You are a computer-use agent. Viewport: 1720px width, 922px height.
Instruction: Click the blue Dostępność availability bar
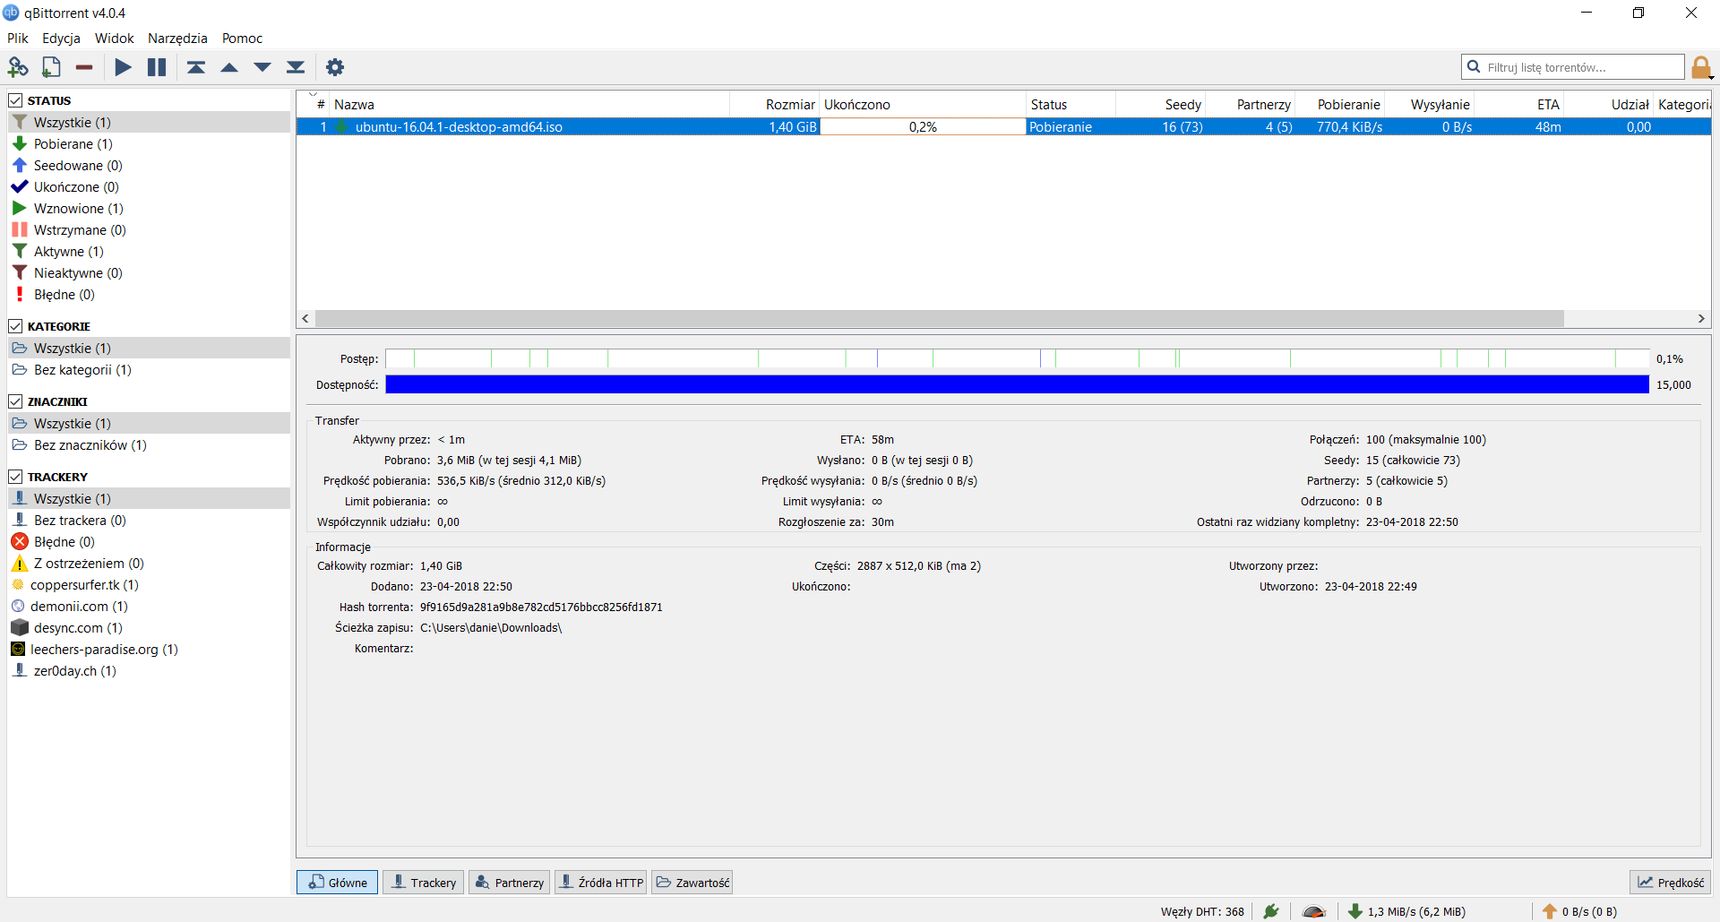tap(1017, 384)
